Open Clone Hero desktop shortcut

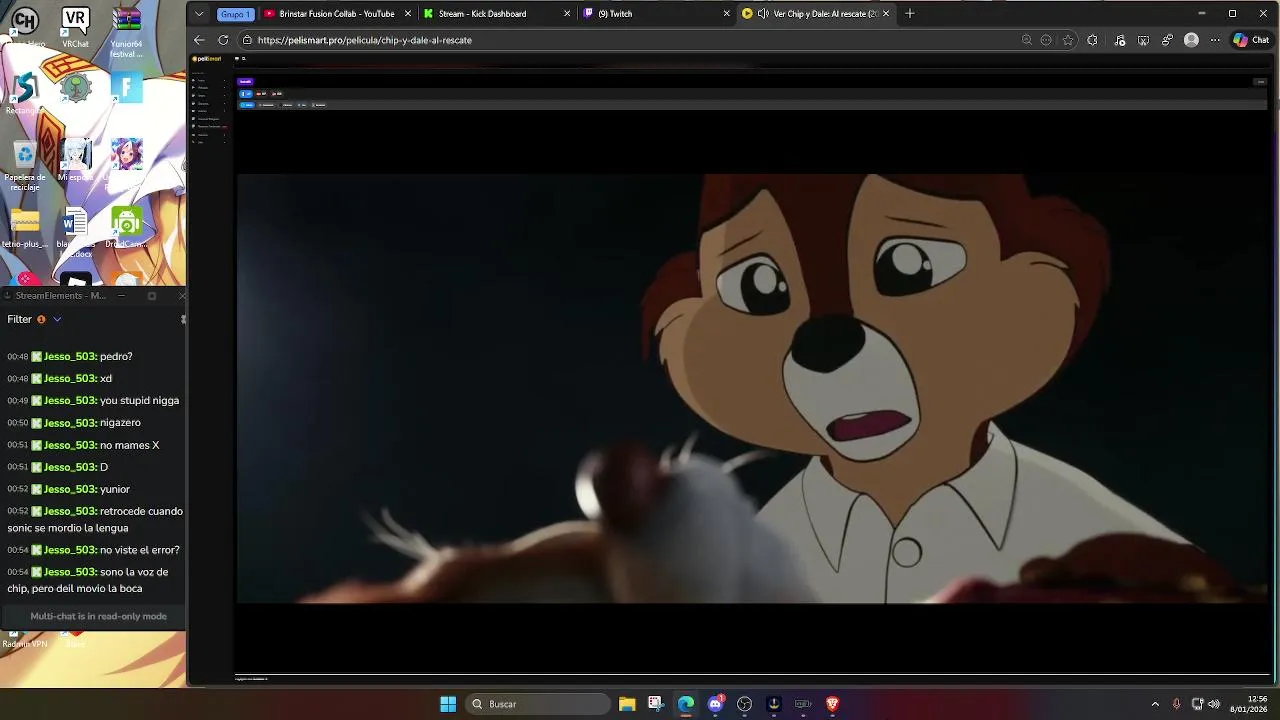click(24, 25)
